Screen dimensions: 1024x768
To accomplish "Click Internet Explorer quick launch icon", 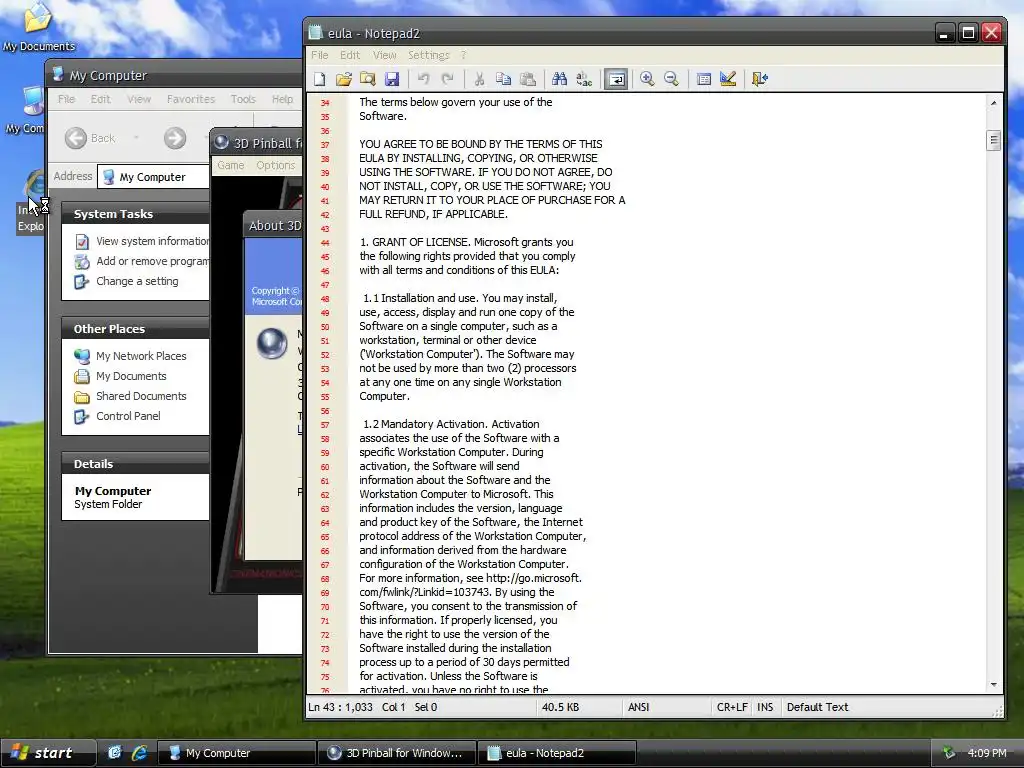I will (x=139, y=753).
